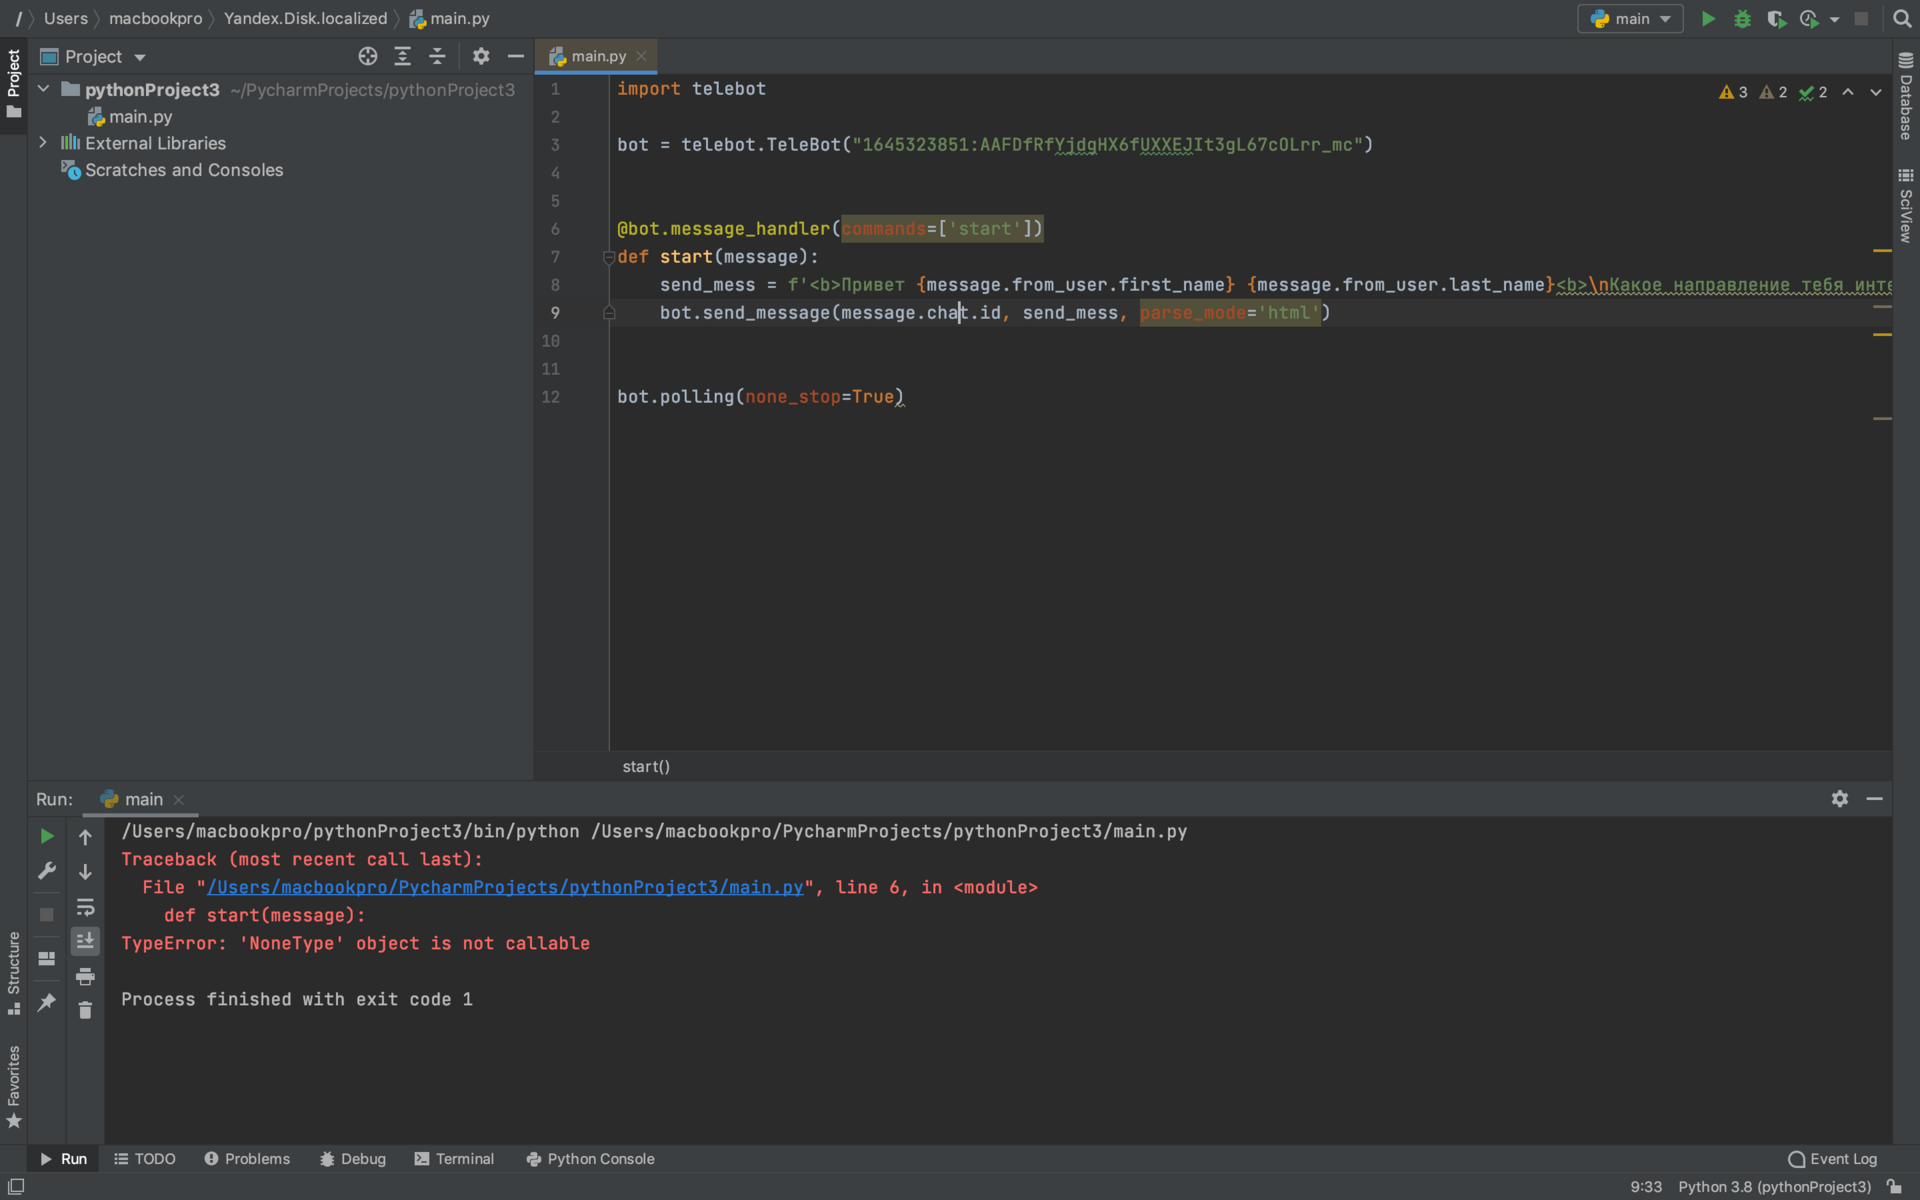Toggle scroll to end in Run console

85,941
